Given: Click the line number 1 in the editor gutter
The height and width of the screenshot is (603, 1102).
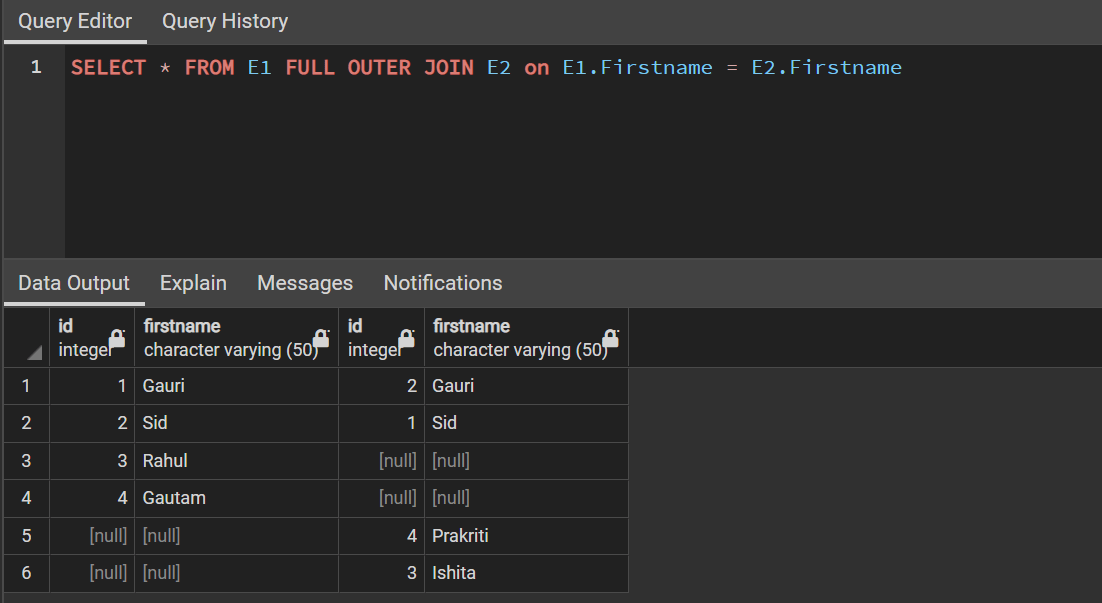Looking at the screenshot, I should click(35, 67).
